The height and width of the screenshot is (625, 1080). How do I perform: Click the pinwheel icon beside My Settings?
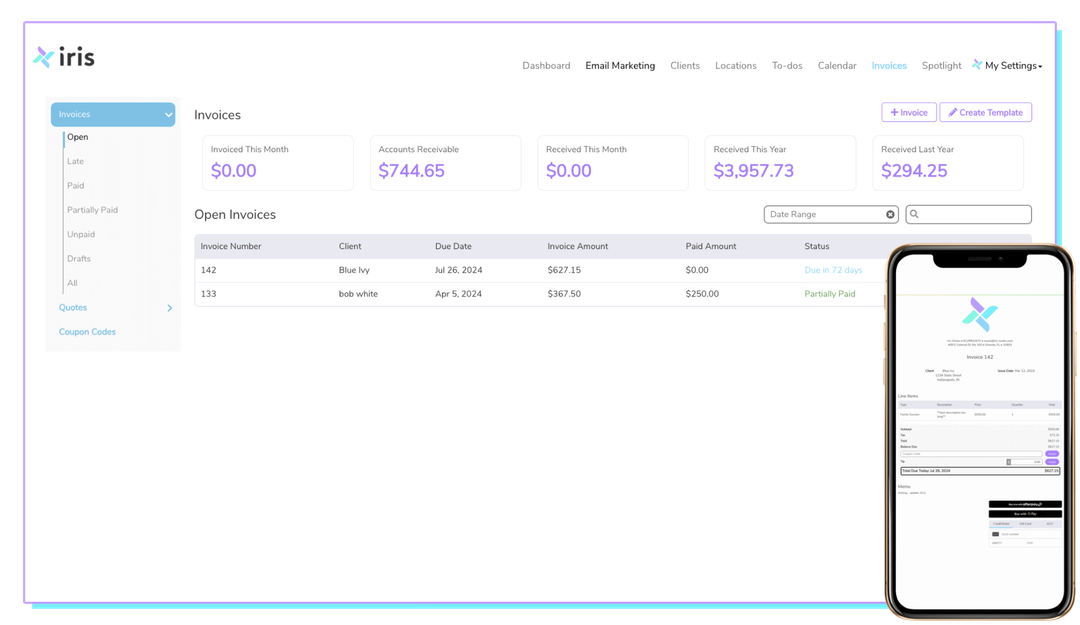(976, 65)
